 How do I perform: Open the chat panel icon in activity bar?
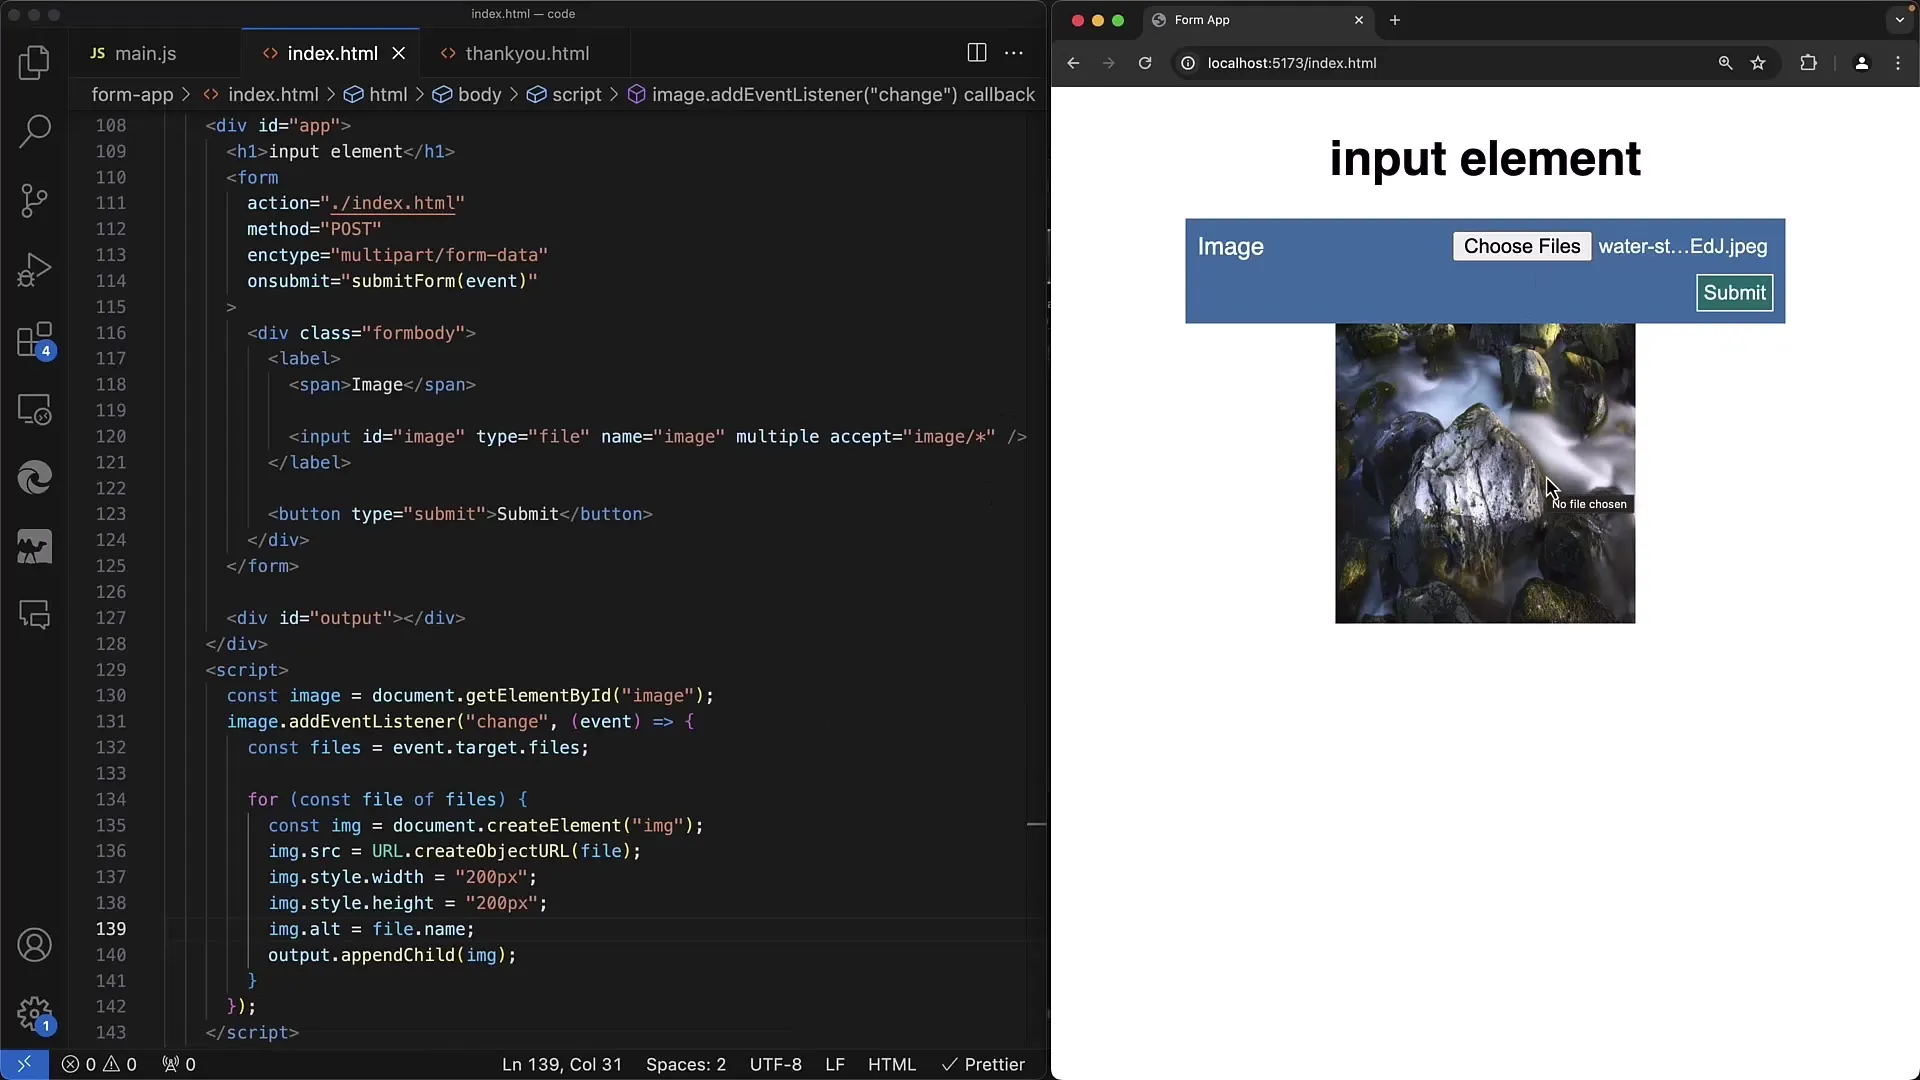point(34,615)
